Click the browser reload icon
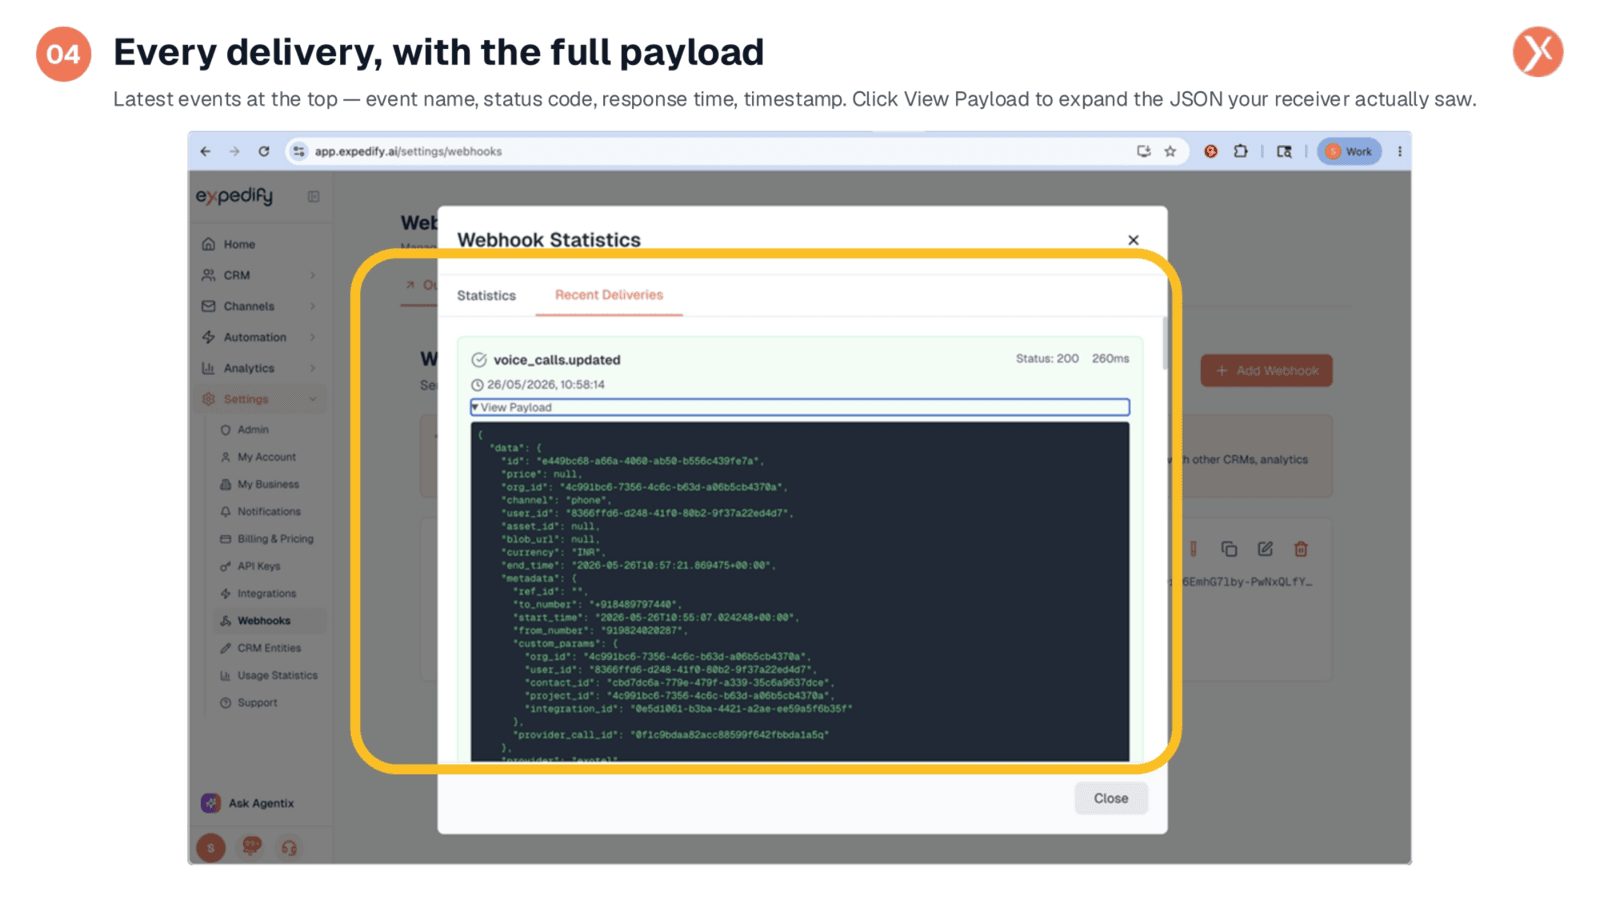 264,152
